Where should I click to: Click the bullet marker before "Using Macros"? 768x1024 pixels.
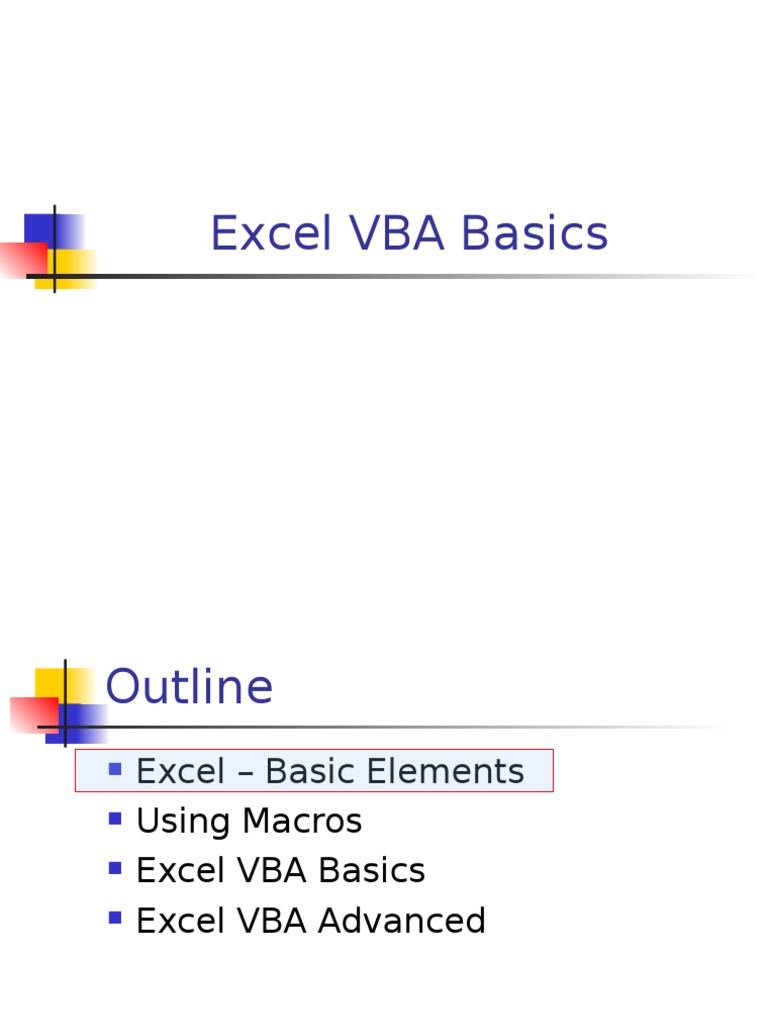(x=115, y=819)
